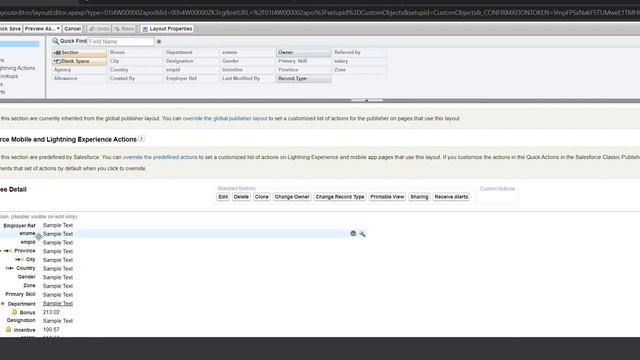
Task: Select Created By field in palette
Action: coord(135,78)
